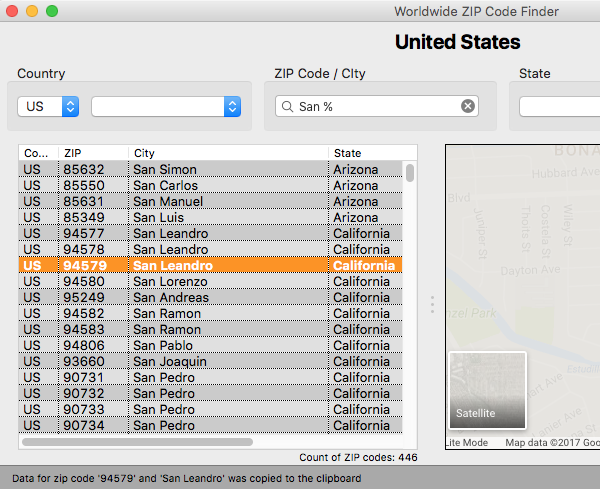Select row with ZIP 85631 San Manuel
The height and width of the screenshot is (489, 600).
coord(210,201)
